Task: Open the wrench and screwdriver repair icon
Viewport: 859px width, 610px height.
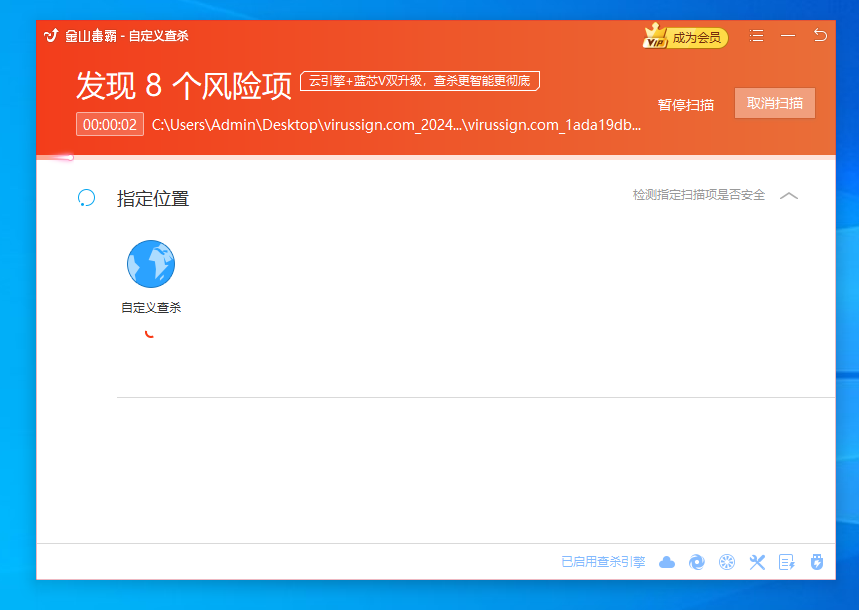Action: click(x=757, y=562)
